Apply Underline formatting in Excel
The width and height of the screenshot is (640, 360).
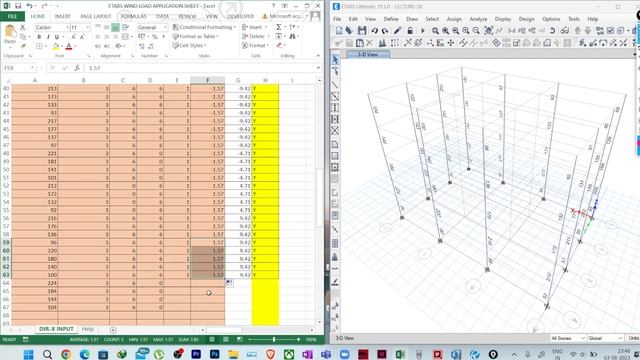pyautogui.click(x=57, y=37)
